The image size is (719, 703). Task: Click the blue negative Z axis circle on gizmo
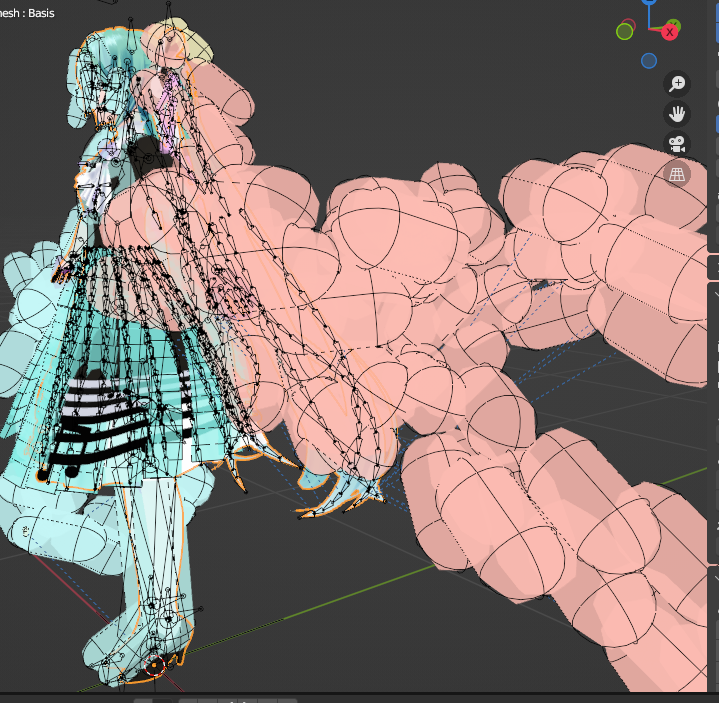[649, 61]
